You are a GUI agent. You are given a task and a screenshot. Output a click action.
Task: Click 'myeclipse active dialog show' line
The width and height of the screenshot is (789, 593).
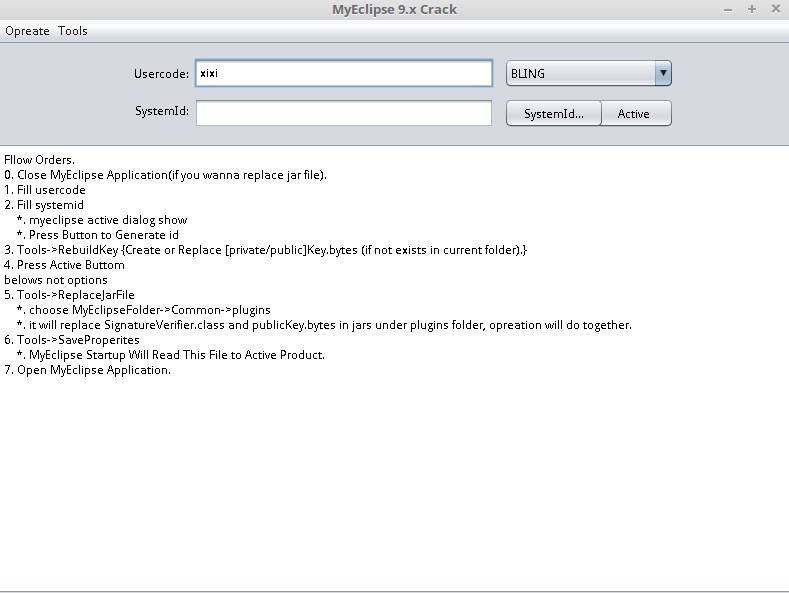(x=102, y=220)
